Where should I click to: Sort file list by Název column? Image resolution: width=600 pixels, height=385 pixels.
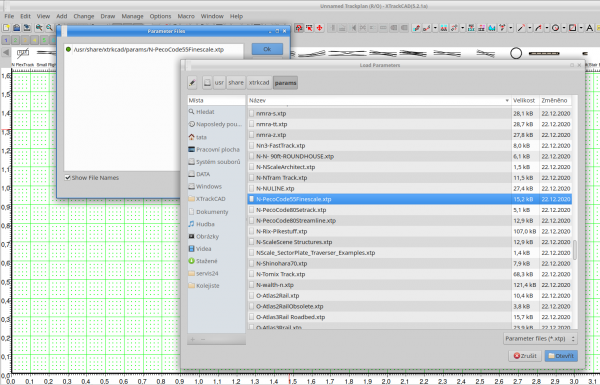[x=379, y=100]
